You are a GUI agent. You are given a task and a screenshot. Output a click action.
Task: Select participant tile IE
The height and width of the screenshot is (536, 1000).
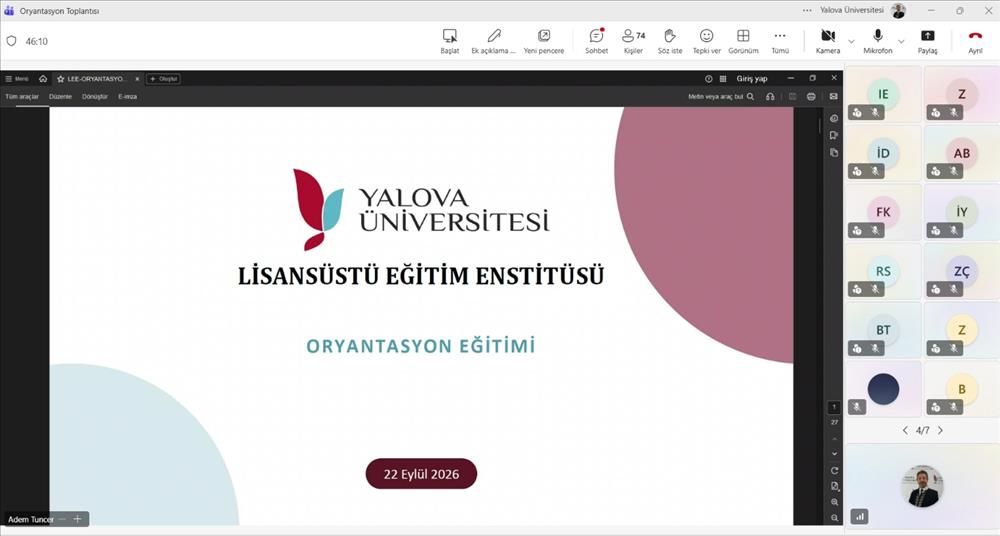[x=883, y=94]
